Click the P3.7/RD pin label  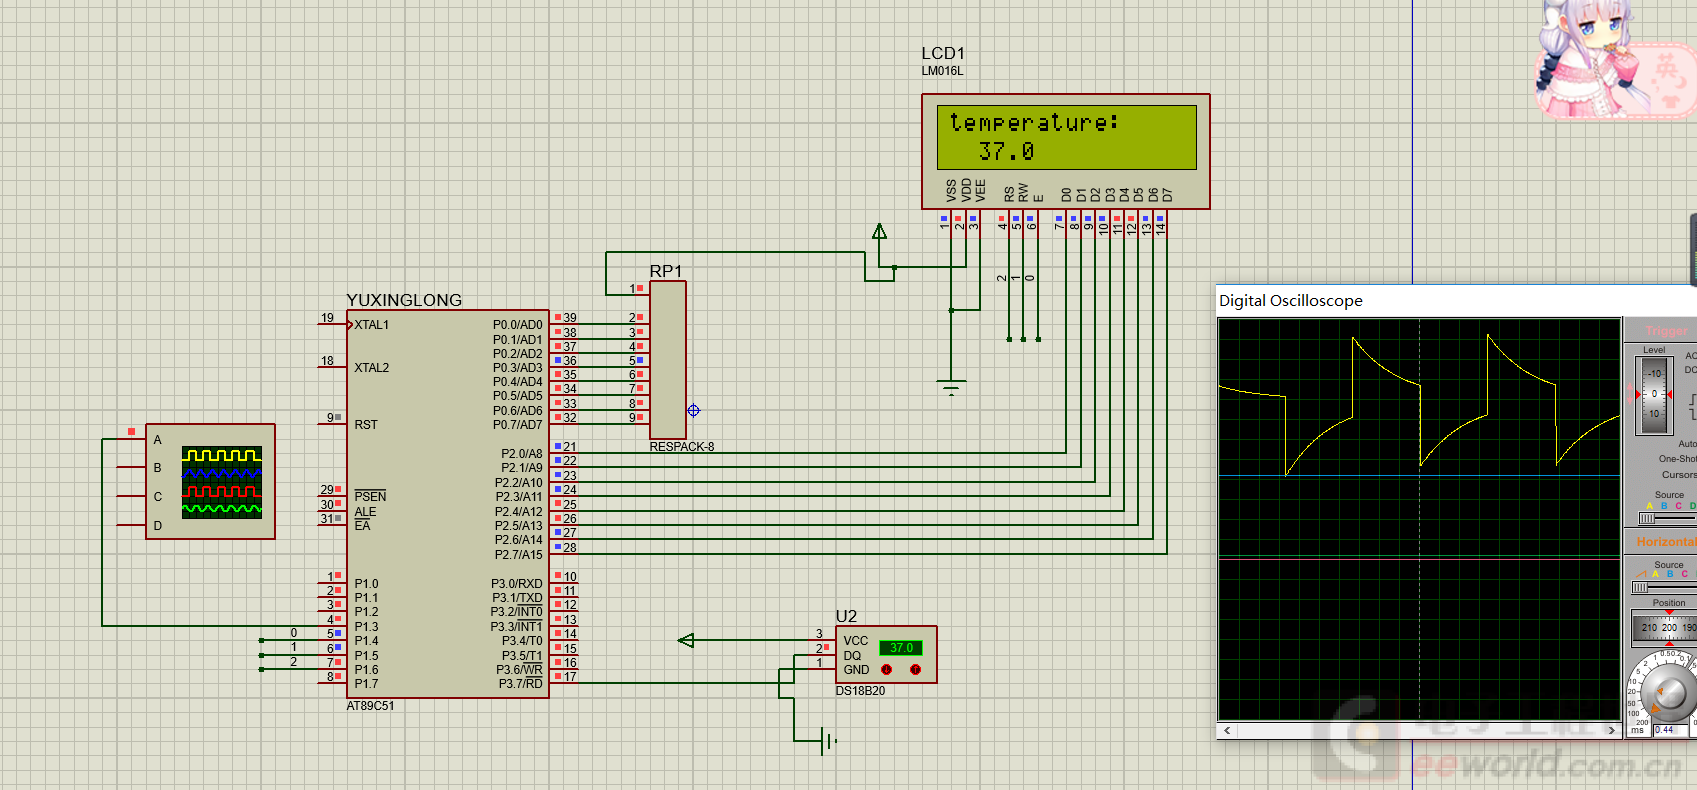coord(520,684)
